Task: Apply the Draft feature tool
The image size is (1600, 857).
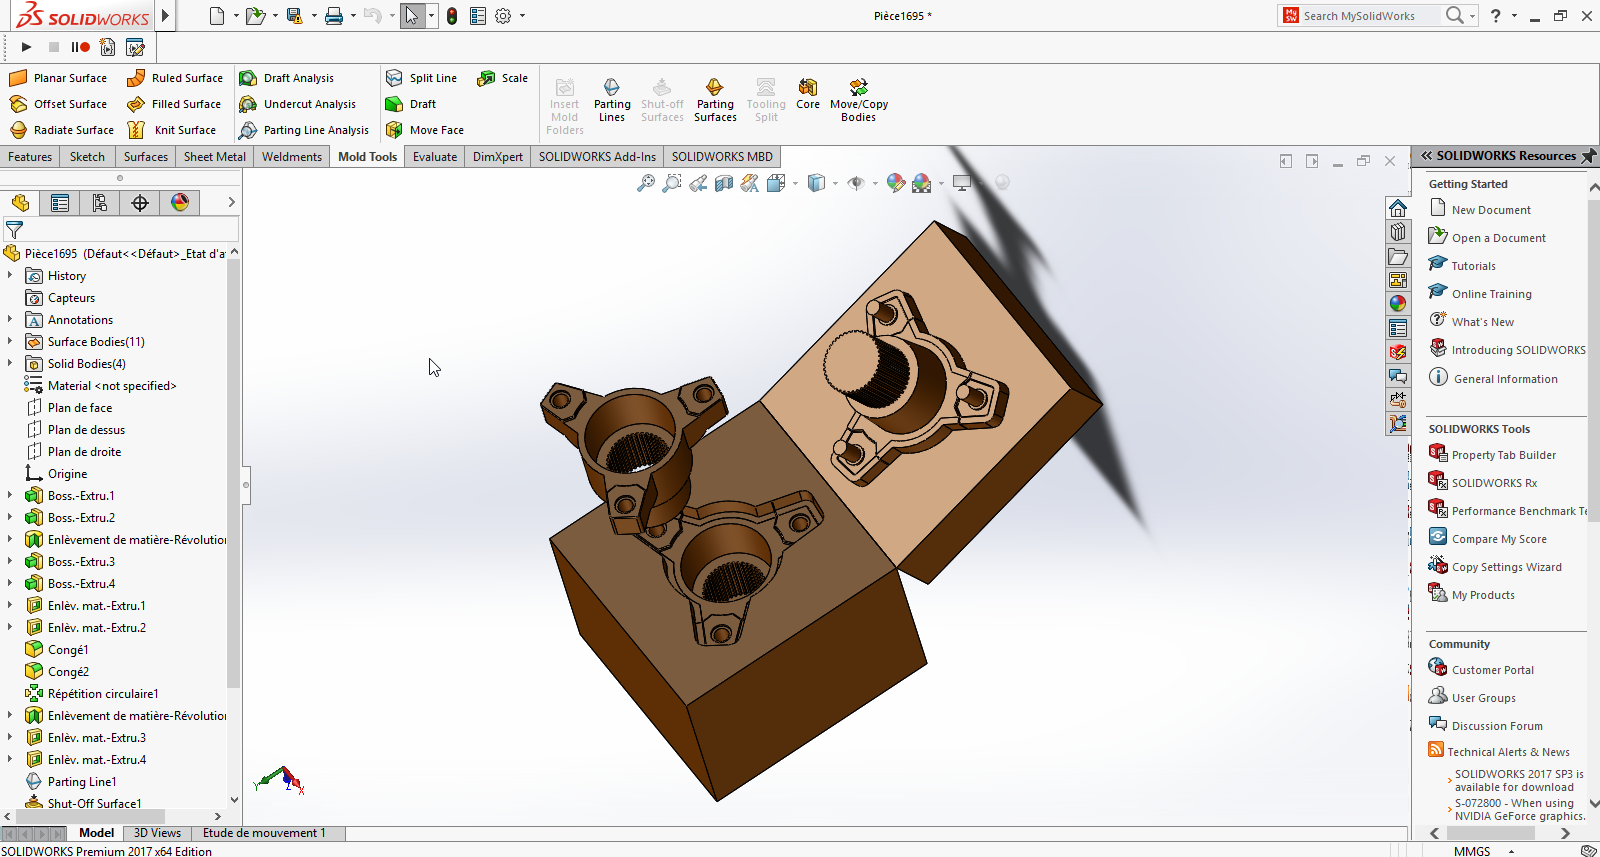Action: (411, 104)
